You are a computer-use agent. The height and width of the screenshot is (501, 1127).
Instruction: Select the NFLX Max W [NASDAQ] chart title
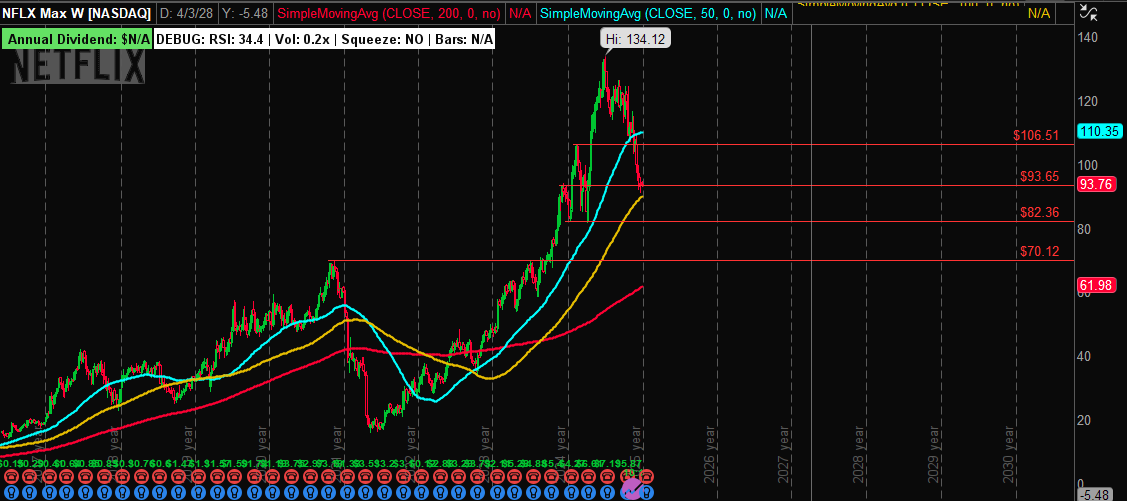coord(78,14)
